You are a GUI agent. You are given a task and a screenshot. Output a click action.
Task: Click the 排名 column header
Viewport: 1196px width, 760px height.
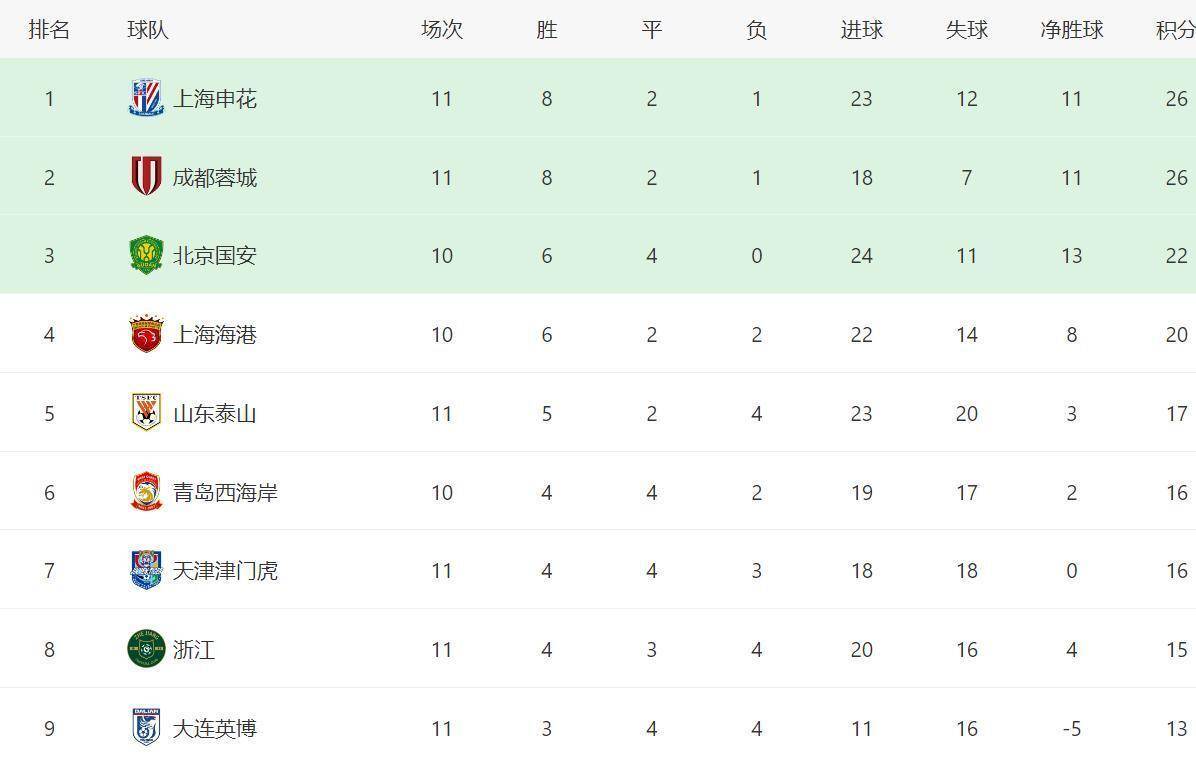pos(49,30)
